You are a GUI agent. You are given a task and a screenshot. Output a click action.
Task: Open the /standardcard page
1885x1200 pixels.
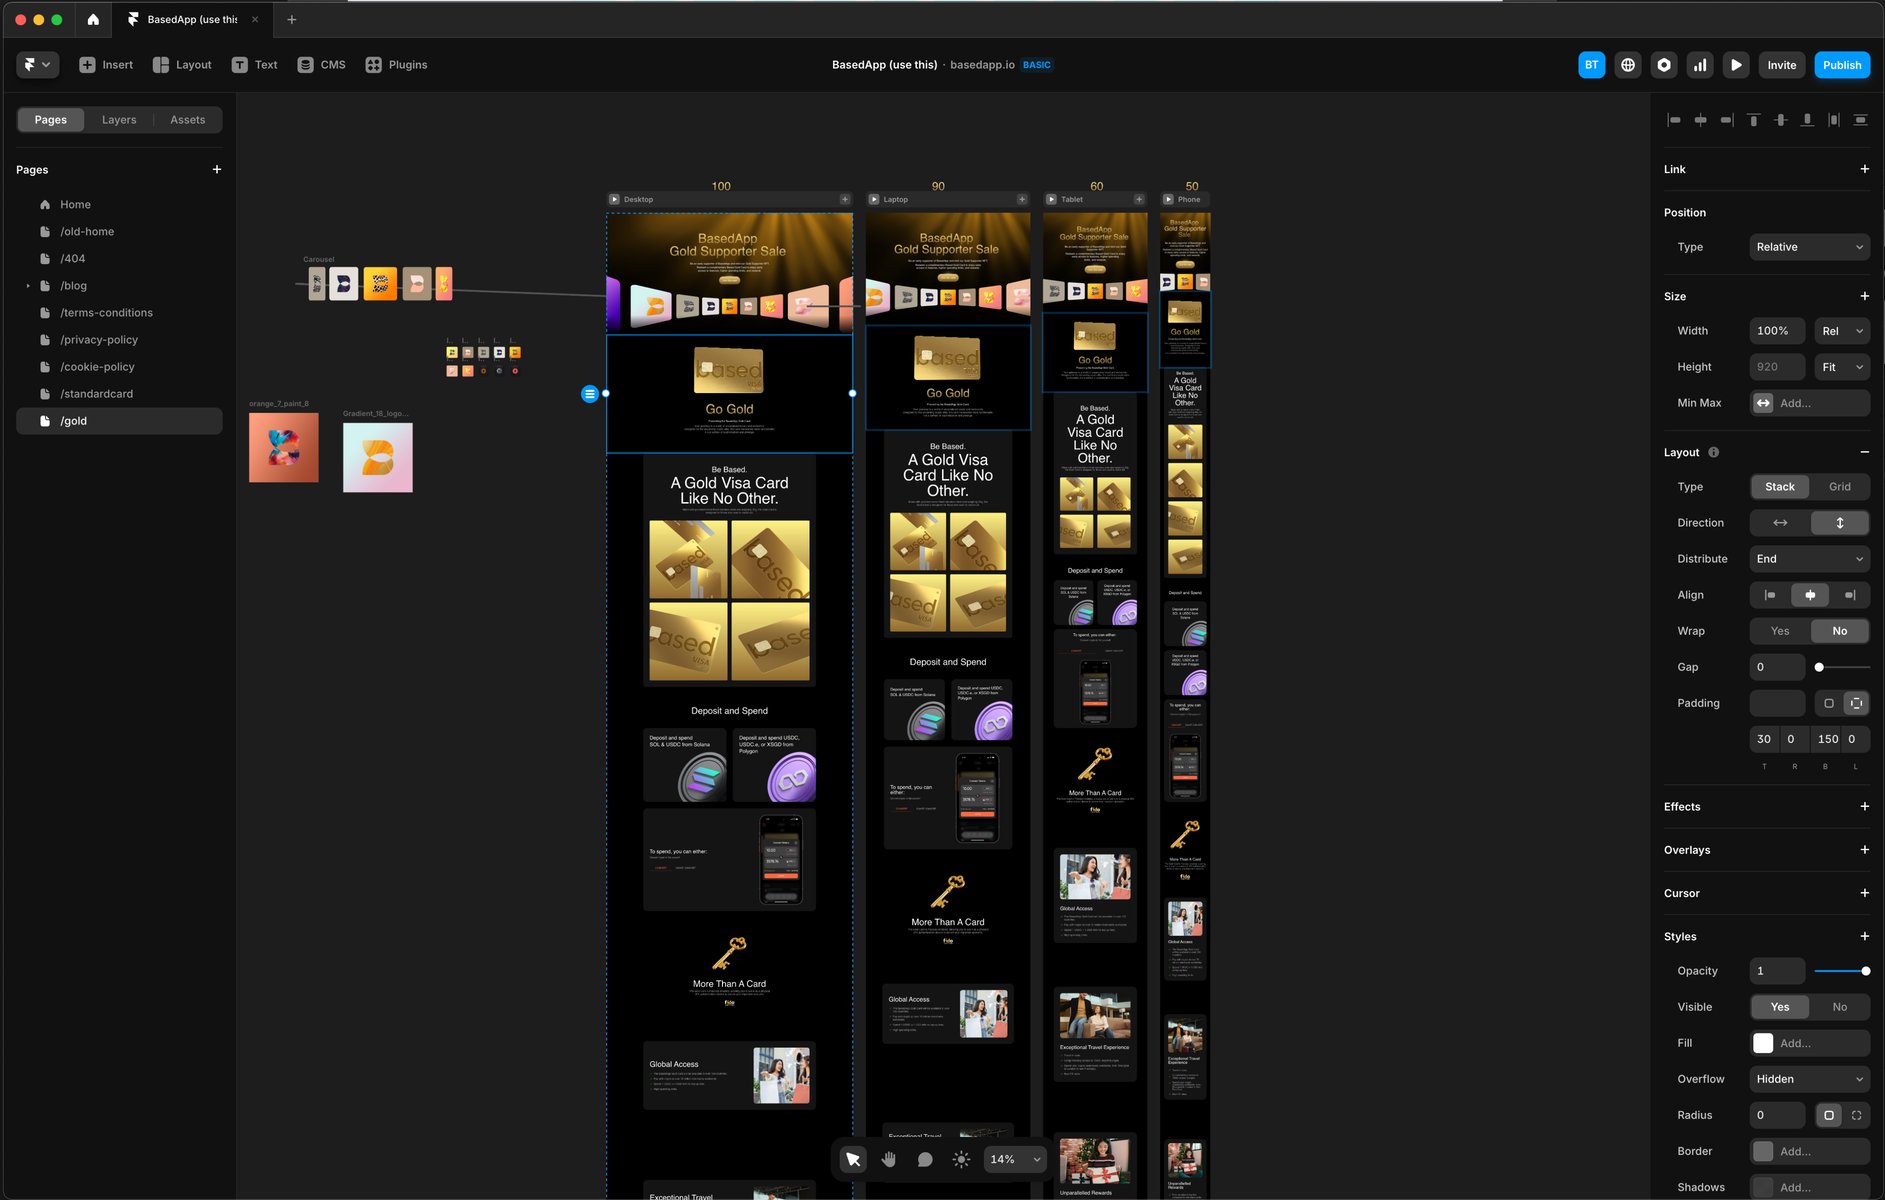(96, 394)
